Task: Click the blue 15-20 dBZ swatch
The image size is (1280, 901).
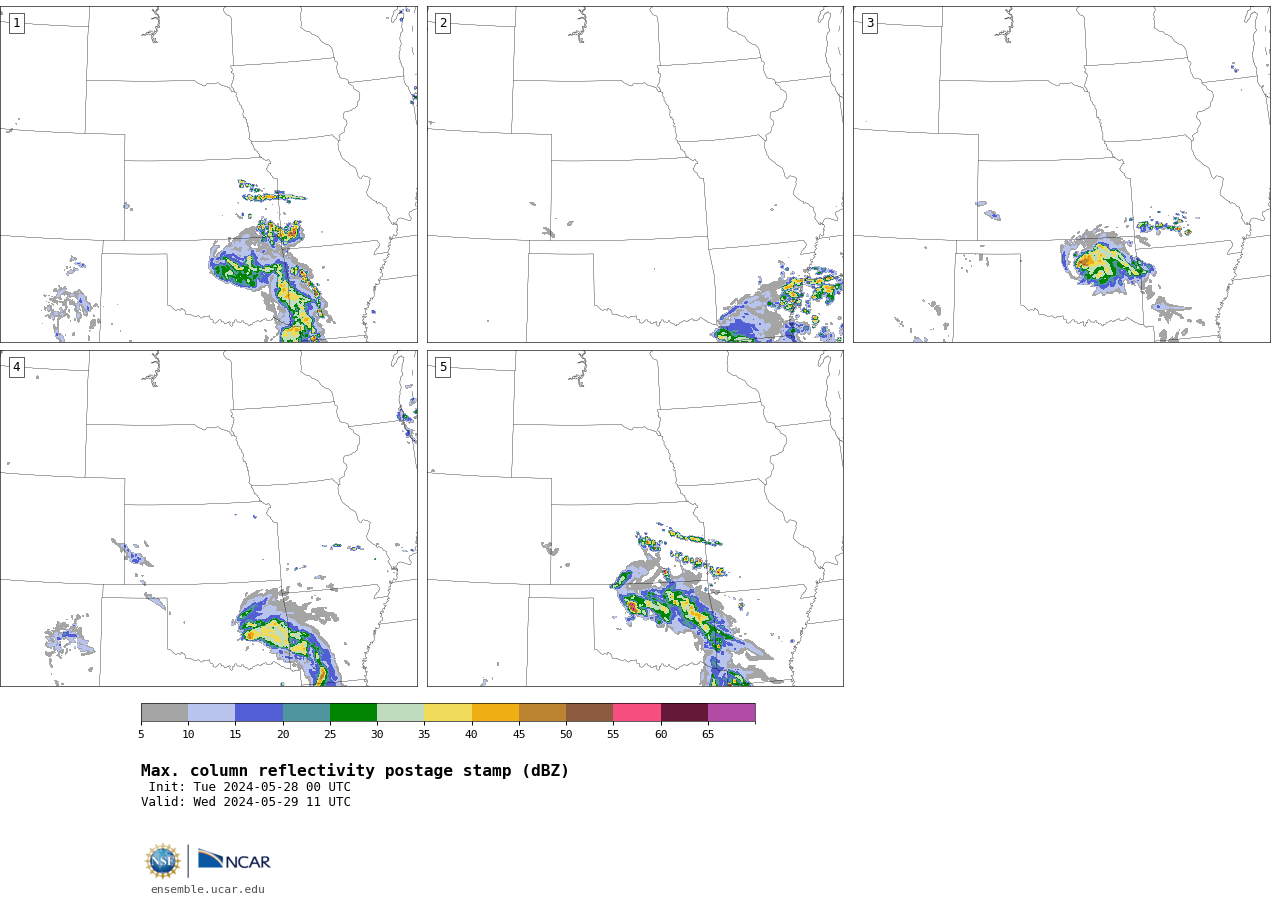Action: coord(259,713)
